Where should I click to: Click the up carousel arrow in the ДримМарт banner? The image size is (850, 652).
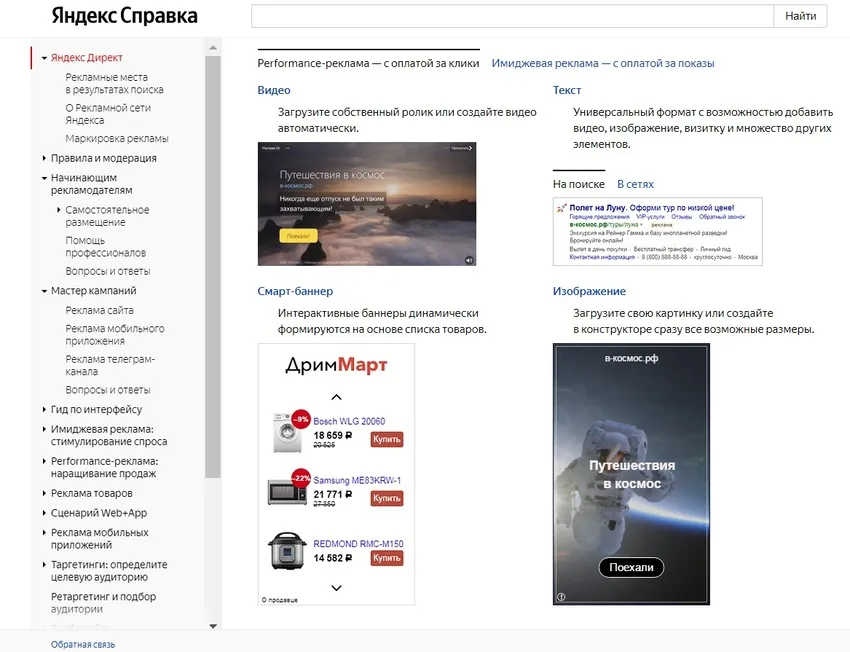pos(336,396)
